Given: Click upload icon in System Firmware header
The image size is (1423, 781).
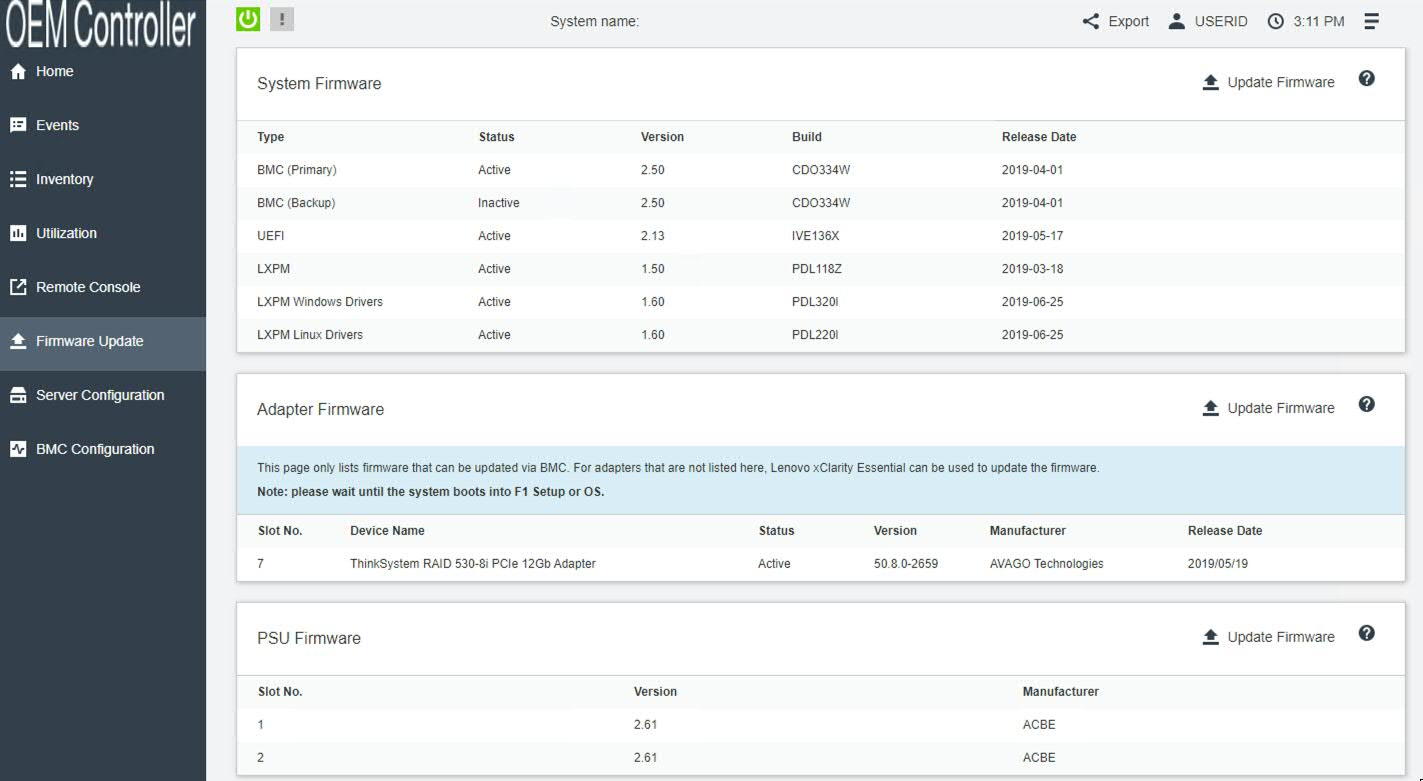Looking at the screenshot, I should (1210, 83).
